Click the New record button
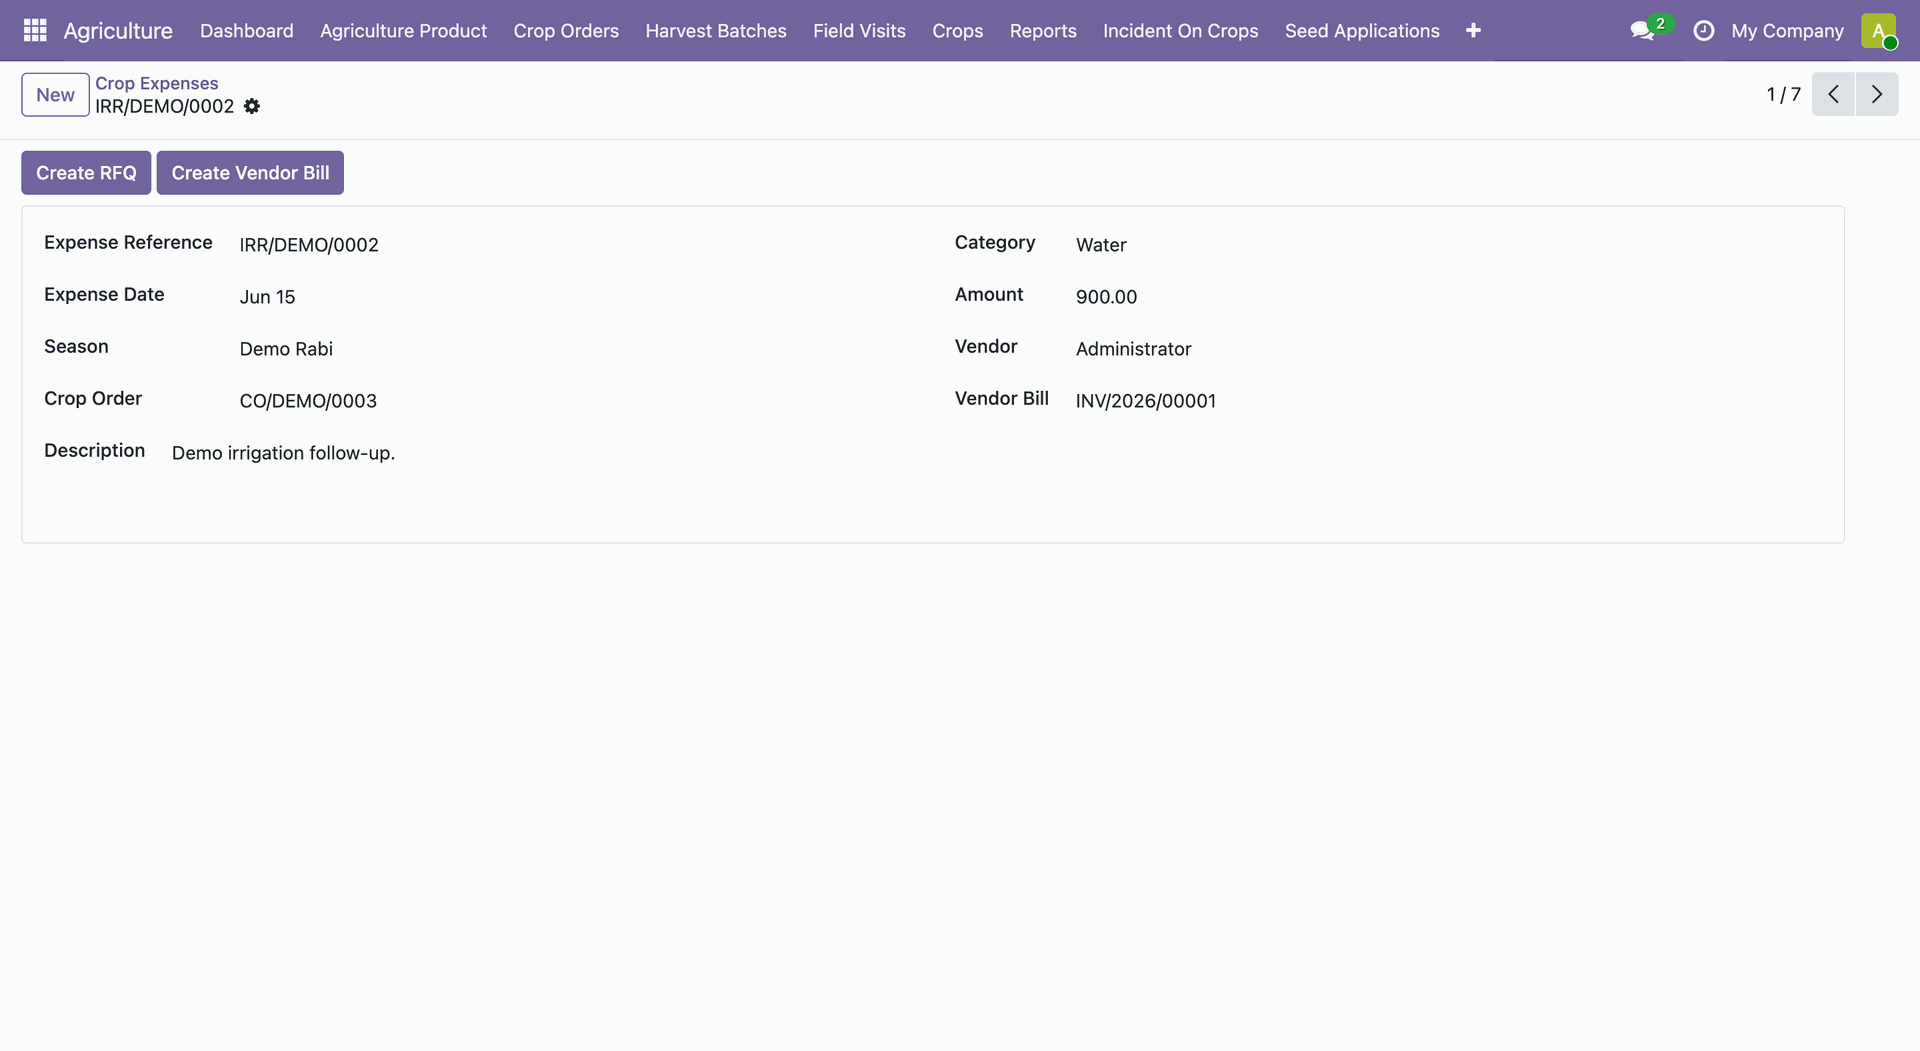Viewport: 1920px width, 1051px height. coord(55,95)
